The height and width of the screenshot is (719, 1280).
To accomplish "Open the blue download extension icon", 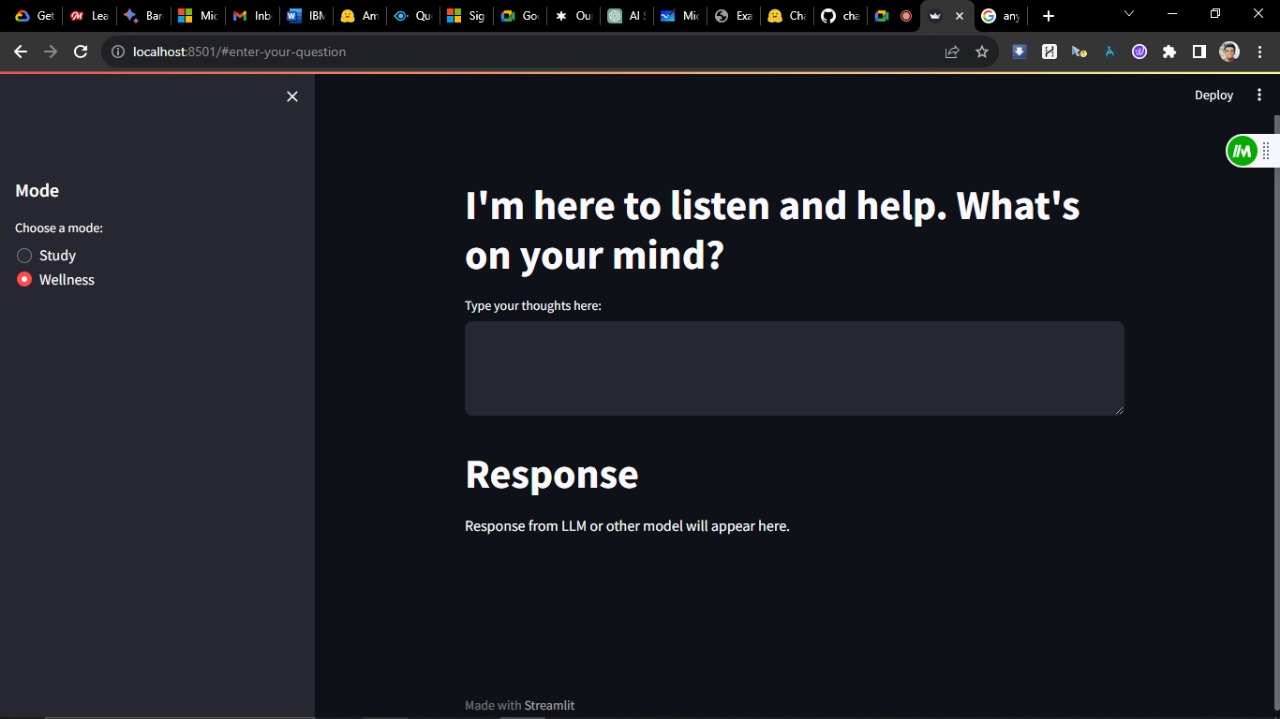I will [x=1019, y=52].
